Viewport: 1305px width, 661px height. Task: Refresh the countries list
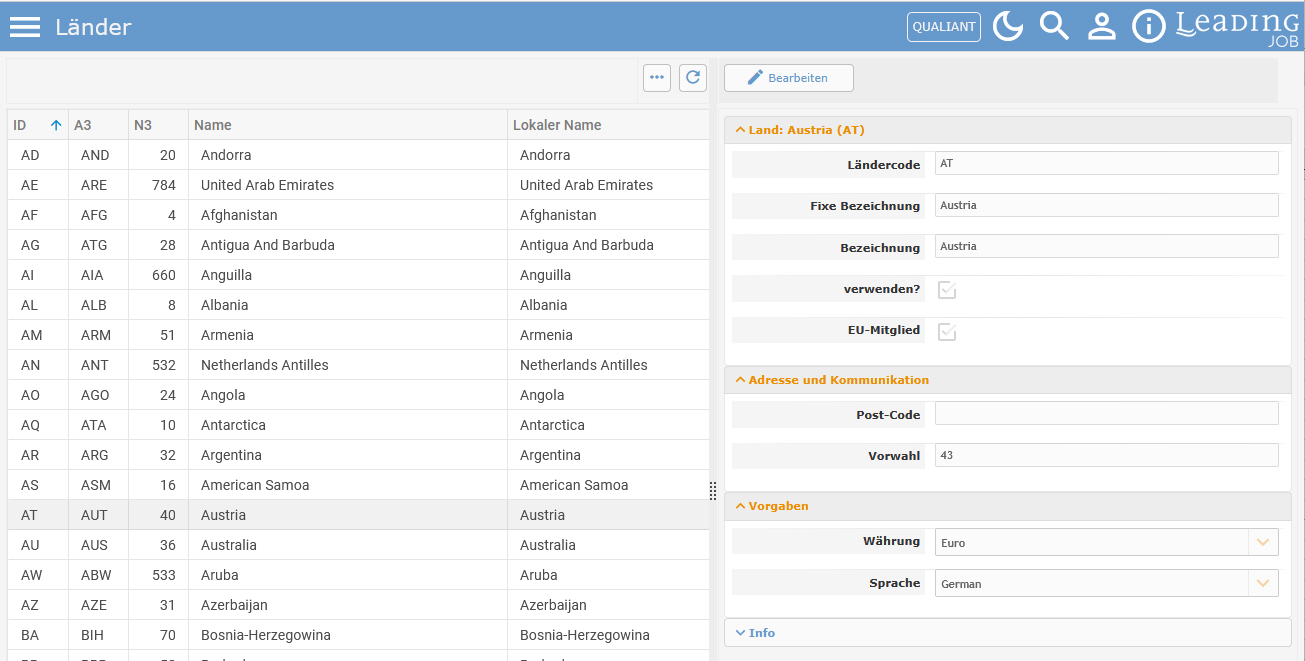click(693, 78)
